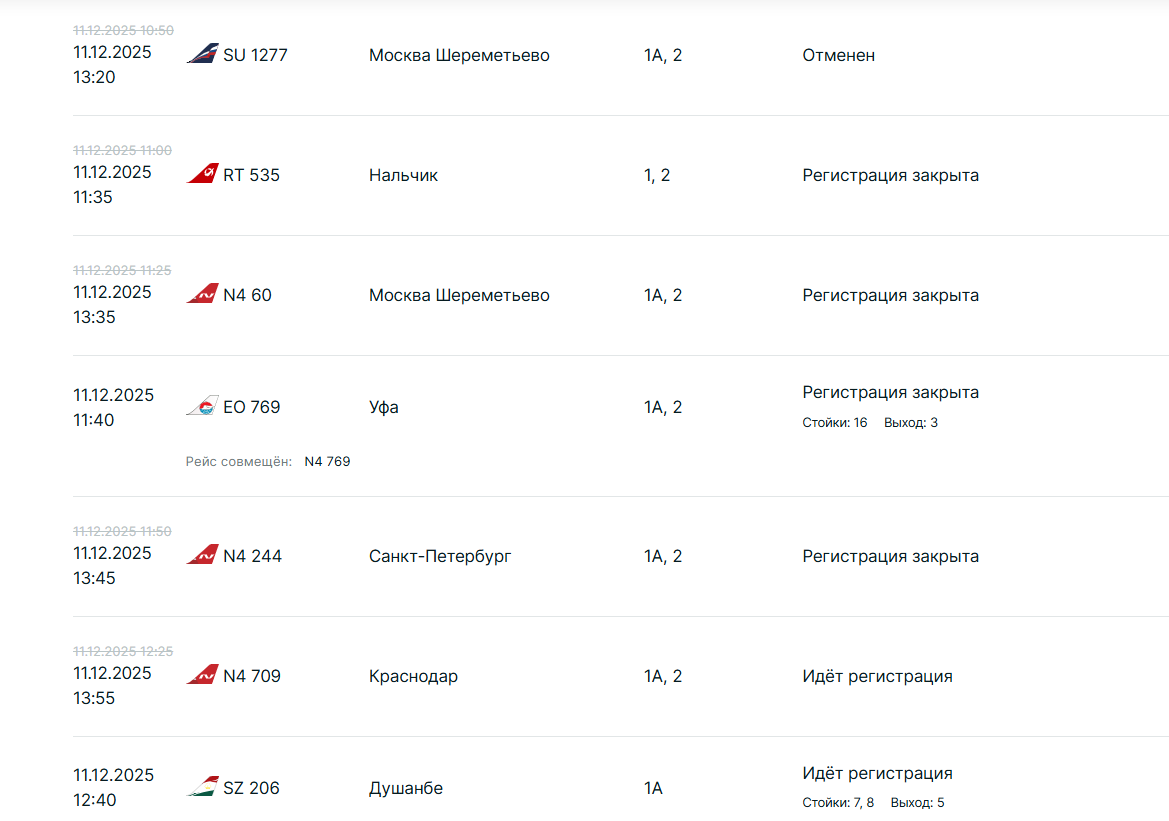Click Нальчик destination text
Viewport: 1169px width, 821px height.
coord(403,175)
